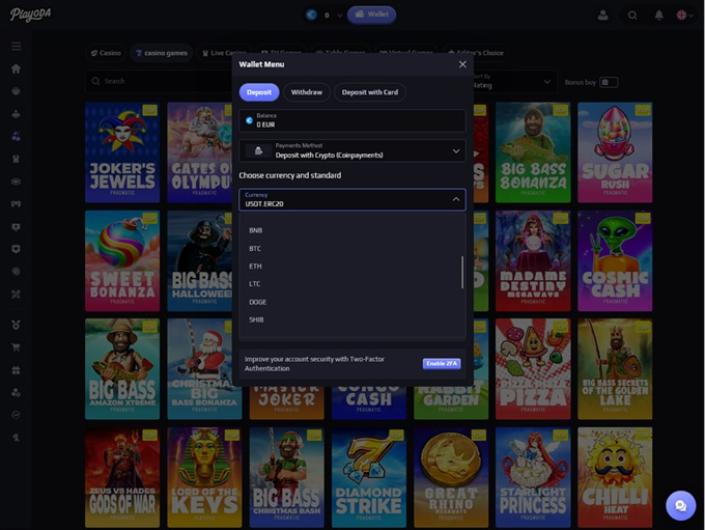This screenshot has width=705, height=530.
Task: Click the home icon in sidebar
Action: (16, 69)
